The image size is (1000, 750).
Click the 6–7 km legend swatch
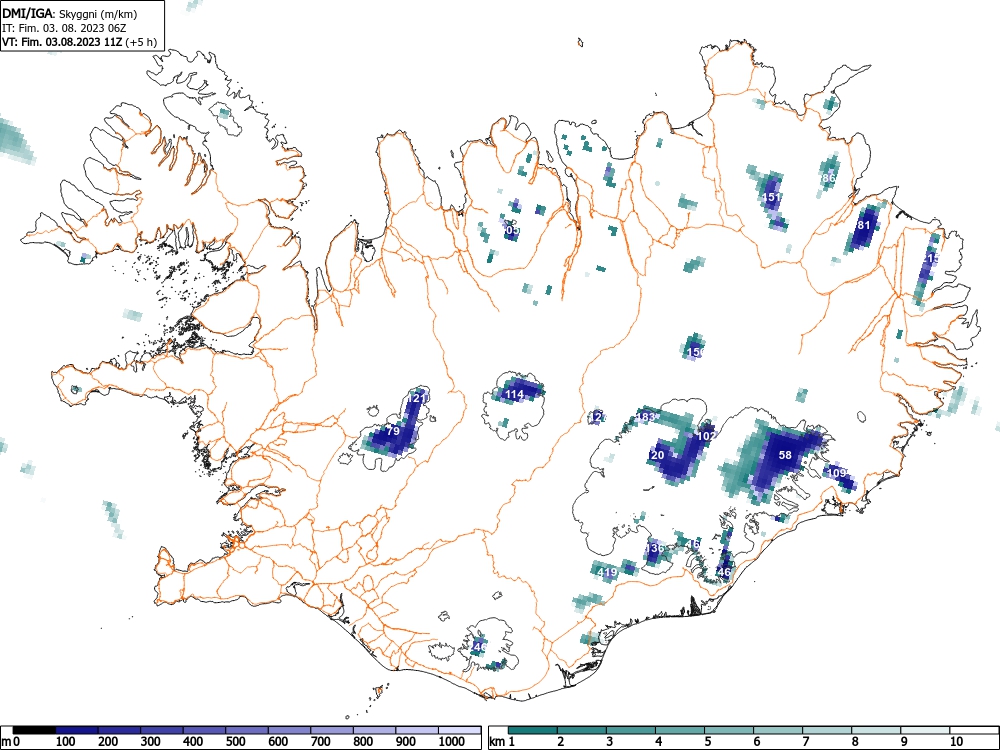[778, 730]
